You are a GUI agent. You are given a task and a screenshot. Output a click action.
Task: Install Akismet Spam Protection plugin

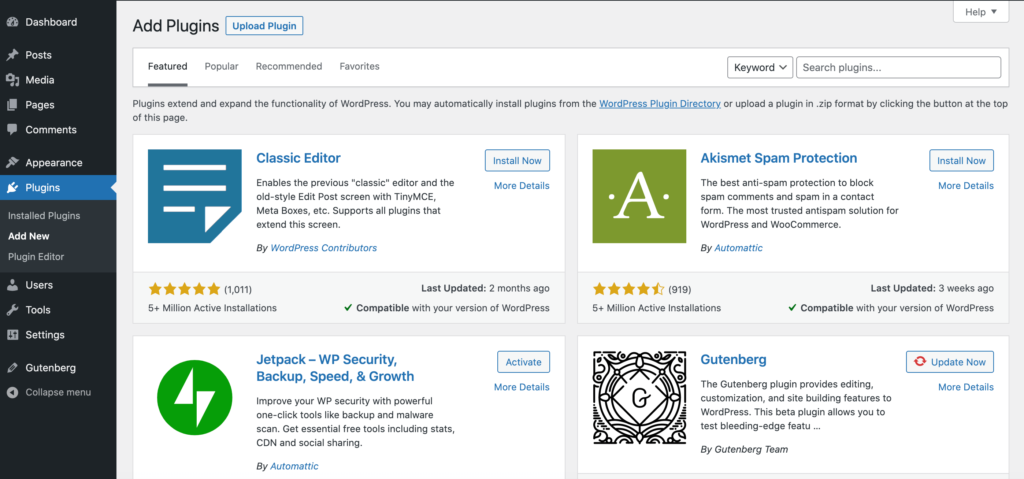point(961,161)
